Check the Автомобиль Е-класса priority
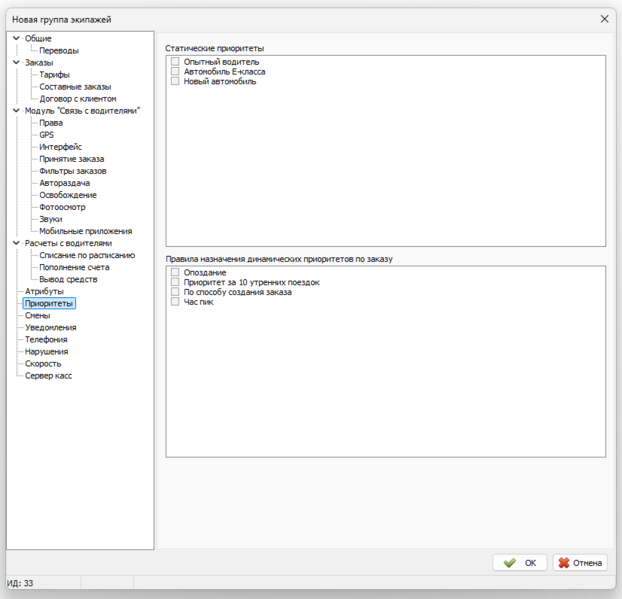This screenshot has width=622, height=599. [x=175, y=72]
